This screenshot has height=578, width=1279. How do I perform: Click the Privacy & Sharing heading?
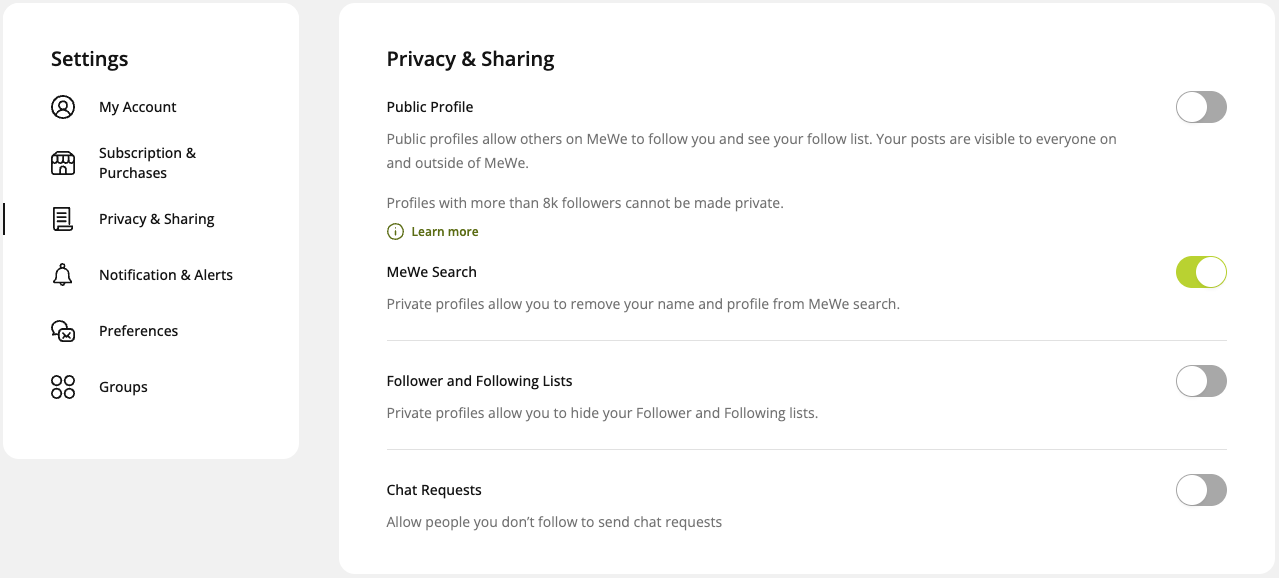click(471, 59)
